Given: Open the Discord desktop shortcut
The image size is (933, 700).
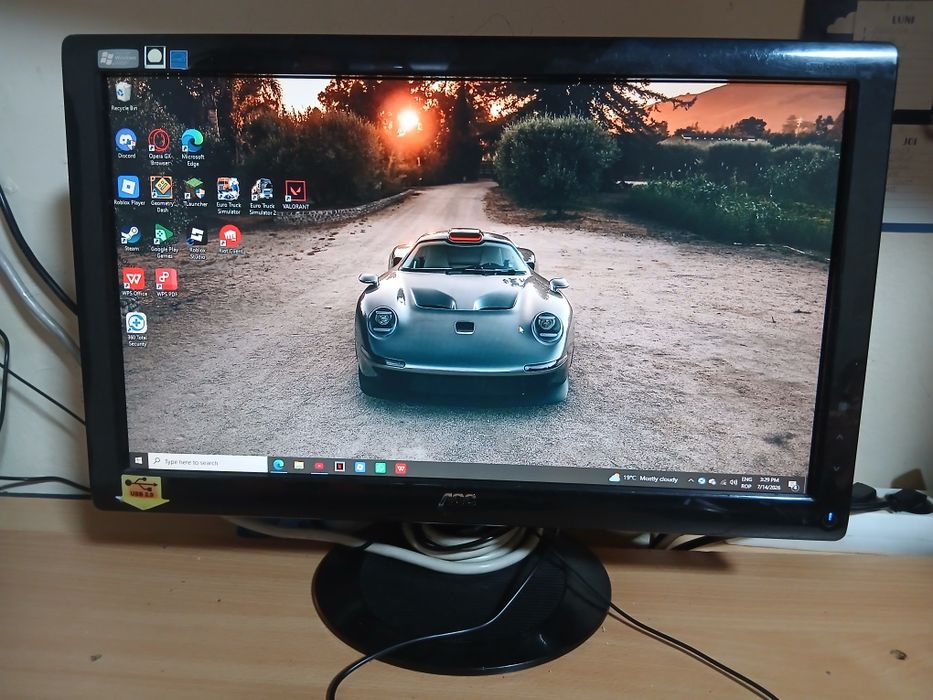Looking at the screenshot, I should click(126, 143).
